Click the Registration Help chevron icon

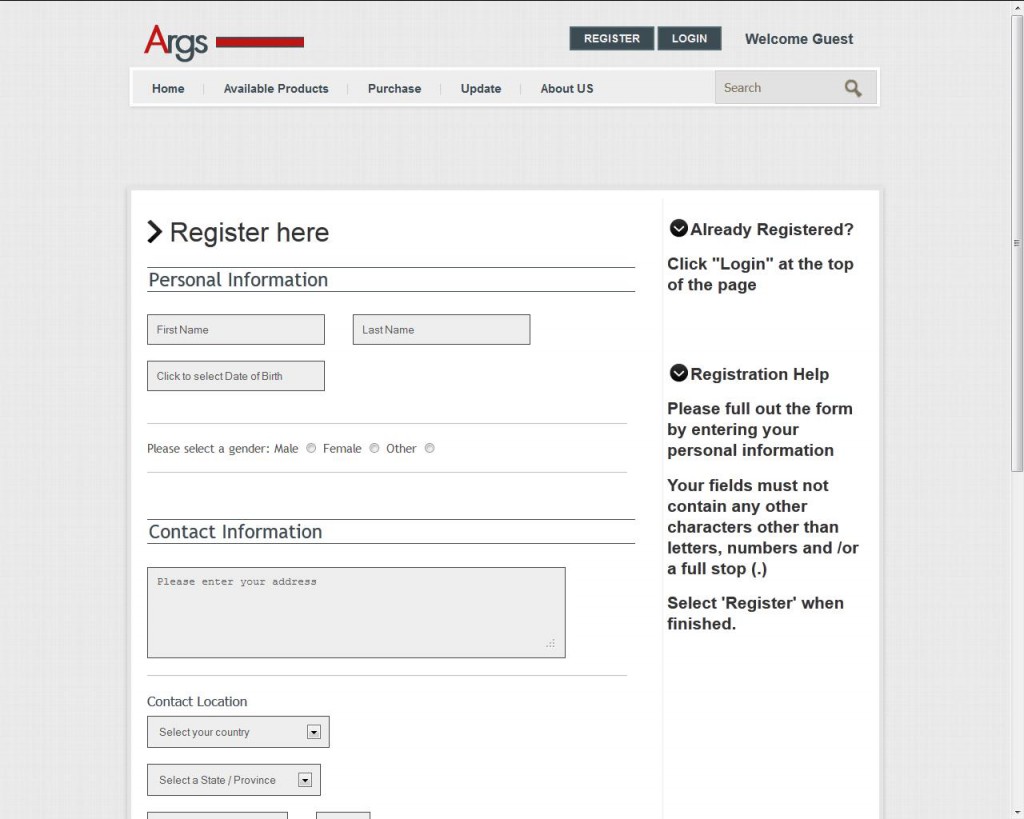pos(678,374)
